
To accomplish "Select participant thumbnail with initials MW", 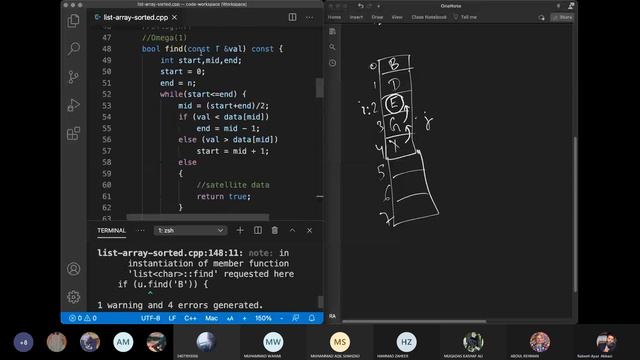I will point(273,342).
